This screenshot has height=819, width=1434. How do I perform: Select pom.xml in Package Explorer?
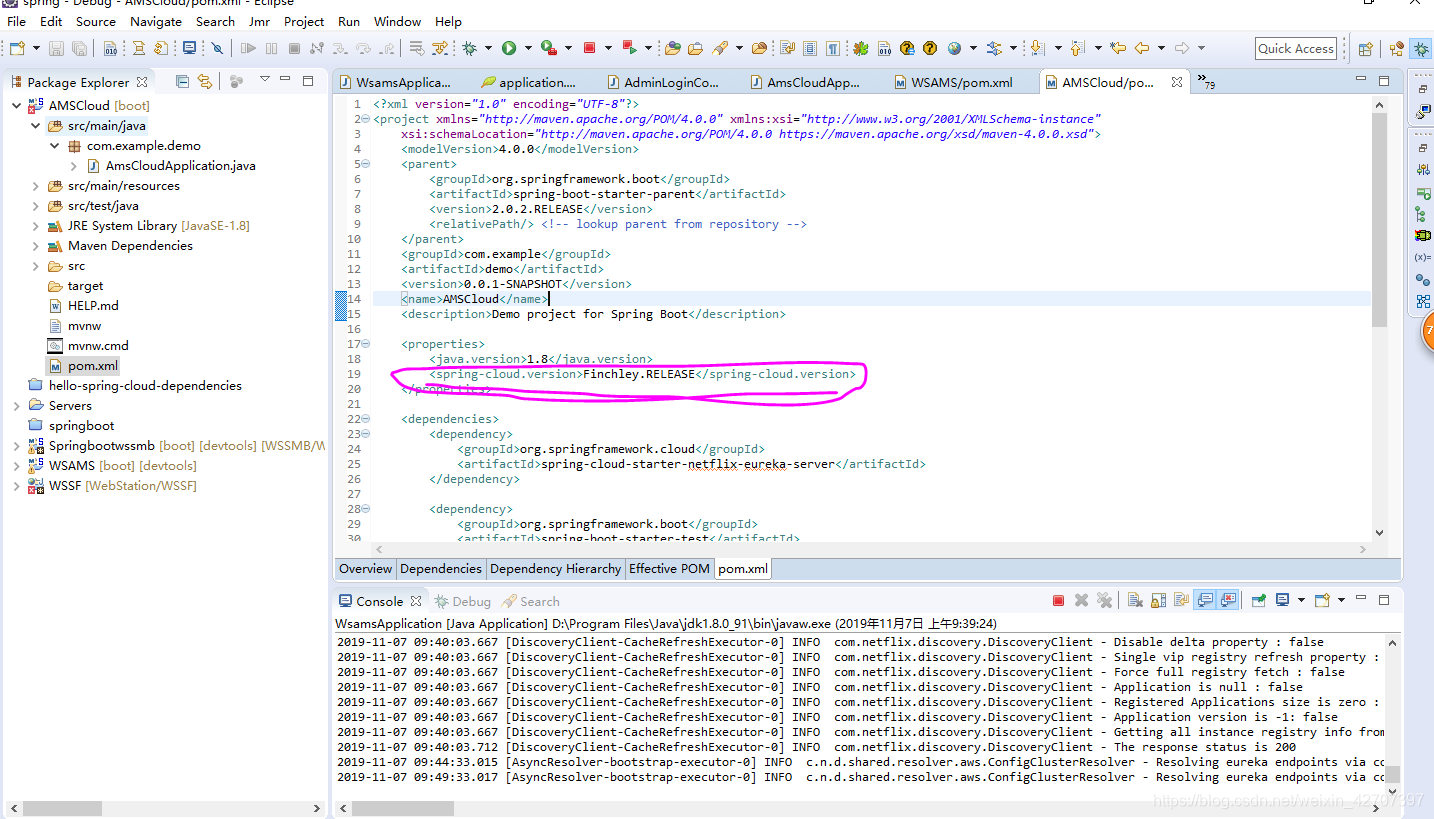93,366
